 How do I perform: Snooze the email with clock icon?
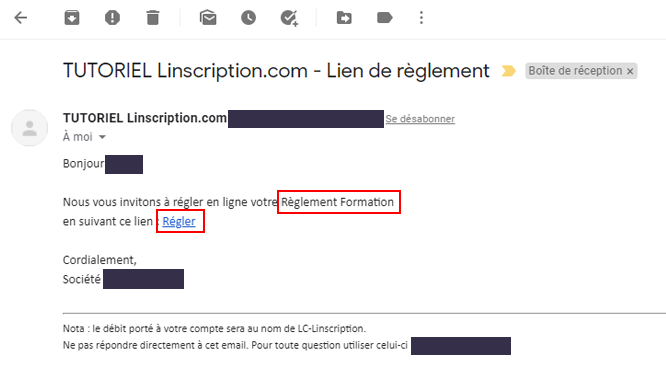point(248,18)
